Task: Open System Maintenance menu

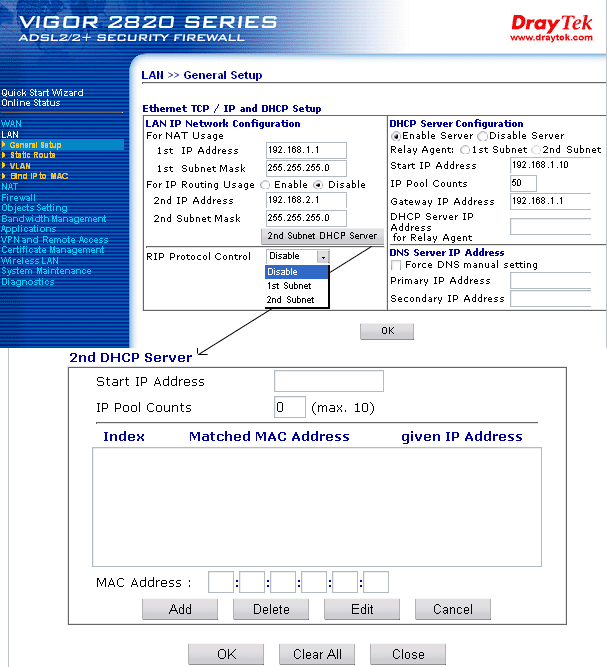Action: coord(46,271)
